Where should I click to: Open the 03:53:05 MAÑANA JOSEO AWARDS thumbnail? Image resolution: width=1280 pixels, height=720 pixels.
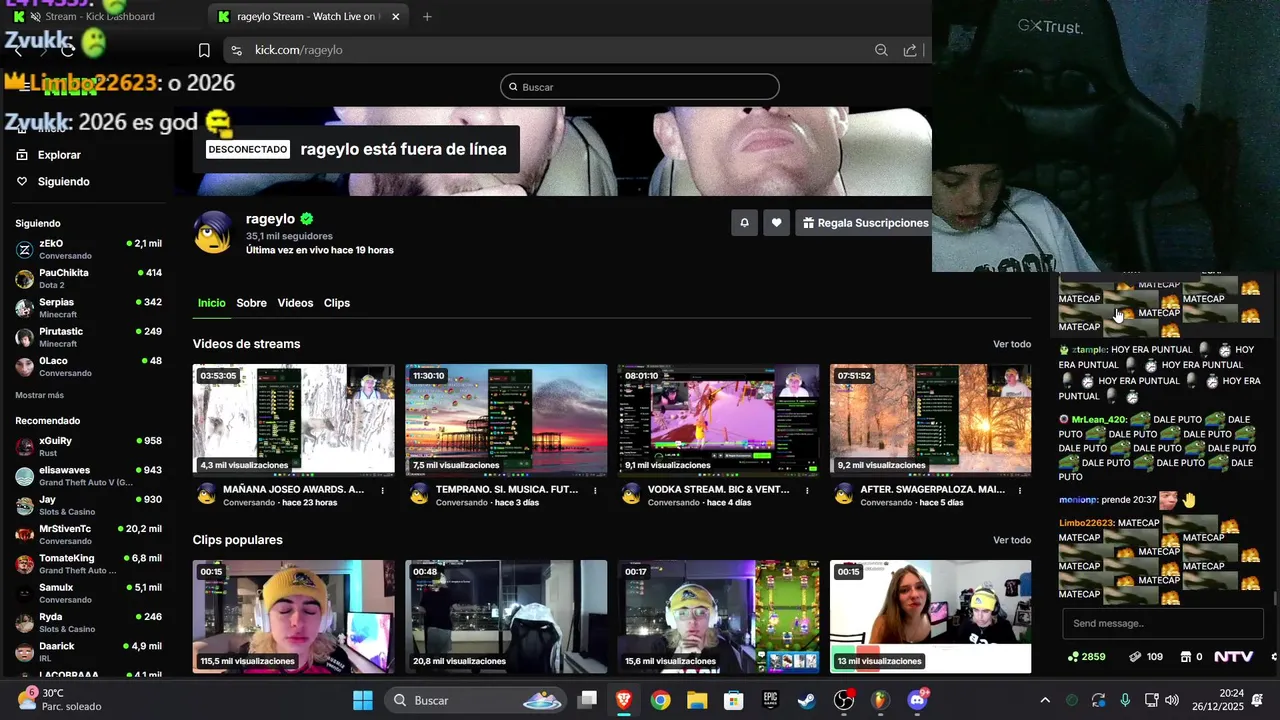(x=294, y=420)
